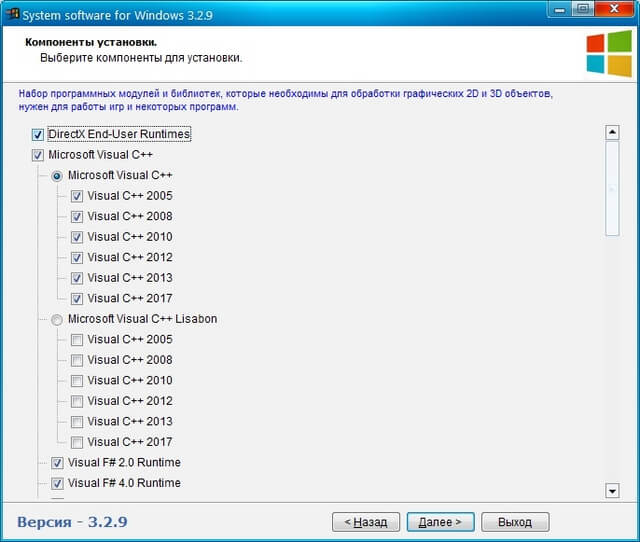This screenshot has height=542, width=640.
Task: Select the Microsoft Visual C++ Lisabon radio option
Action: click(x=57, y=320)
